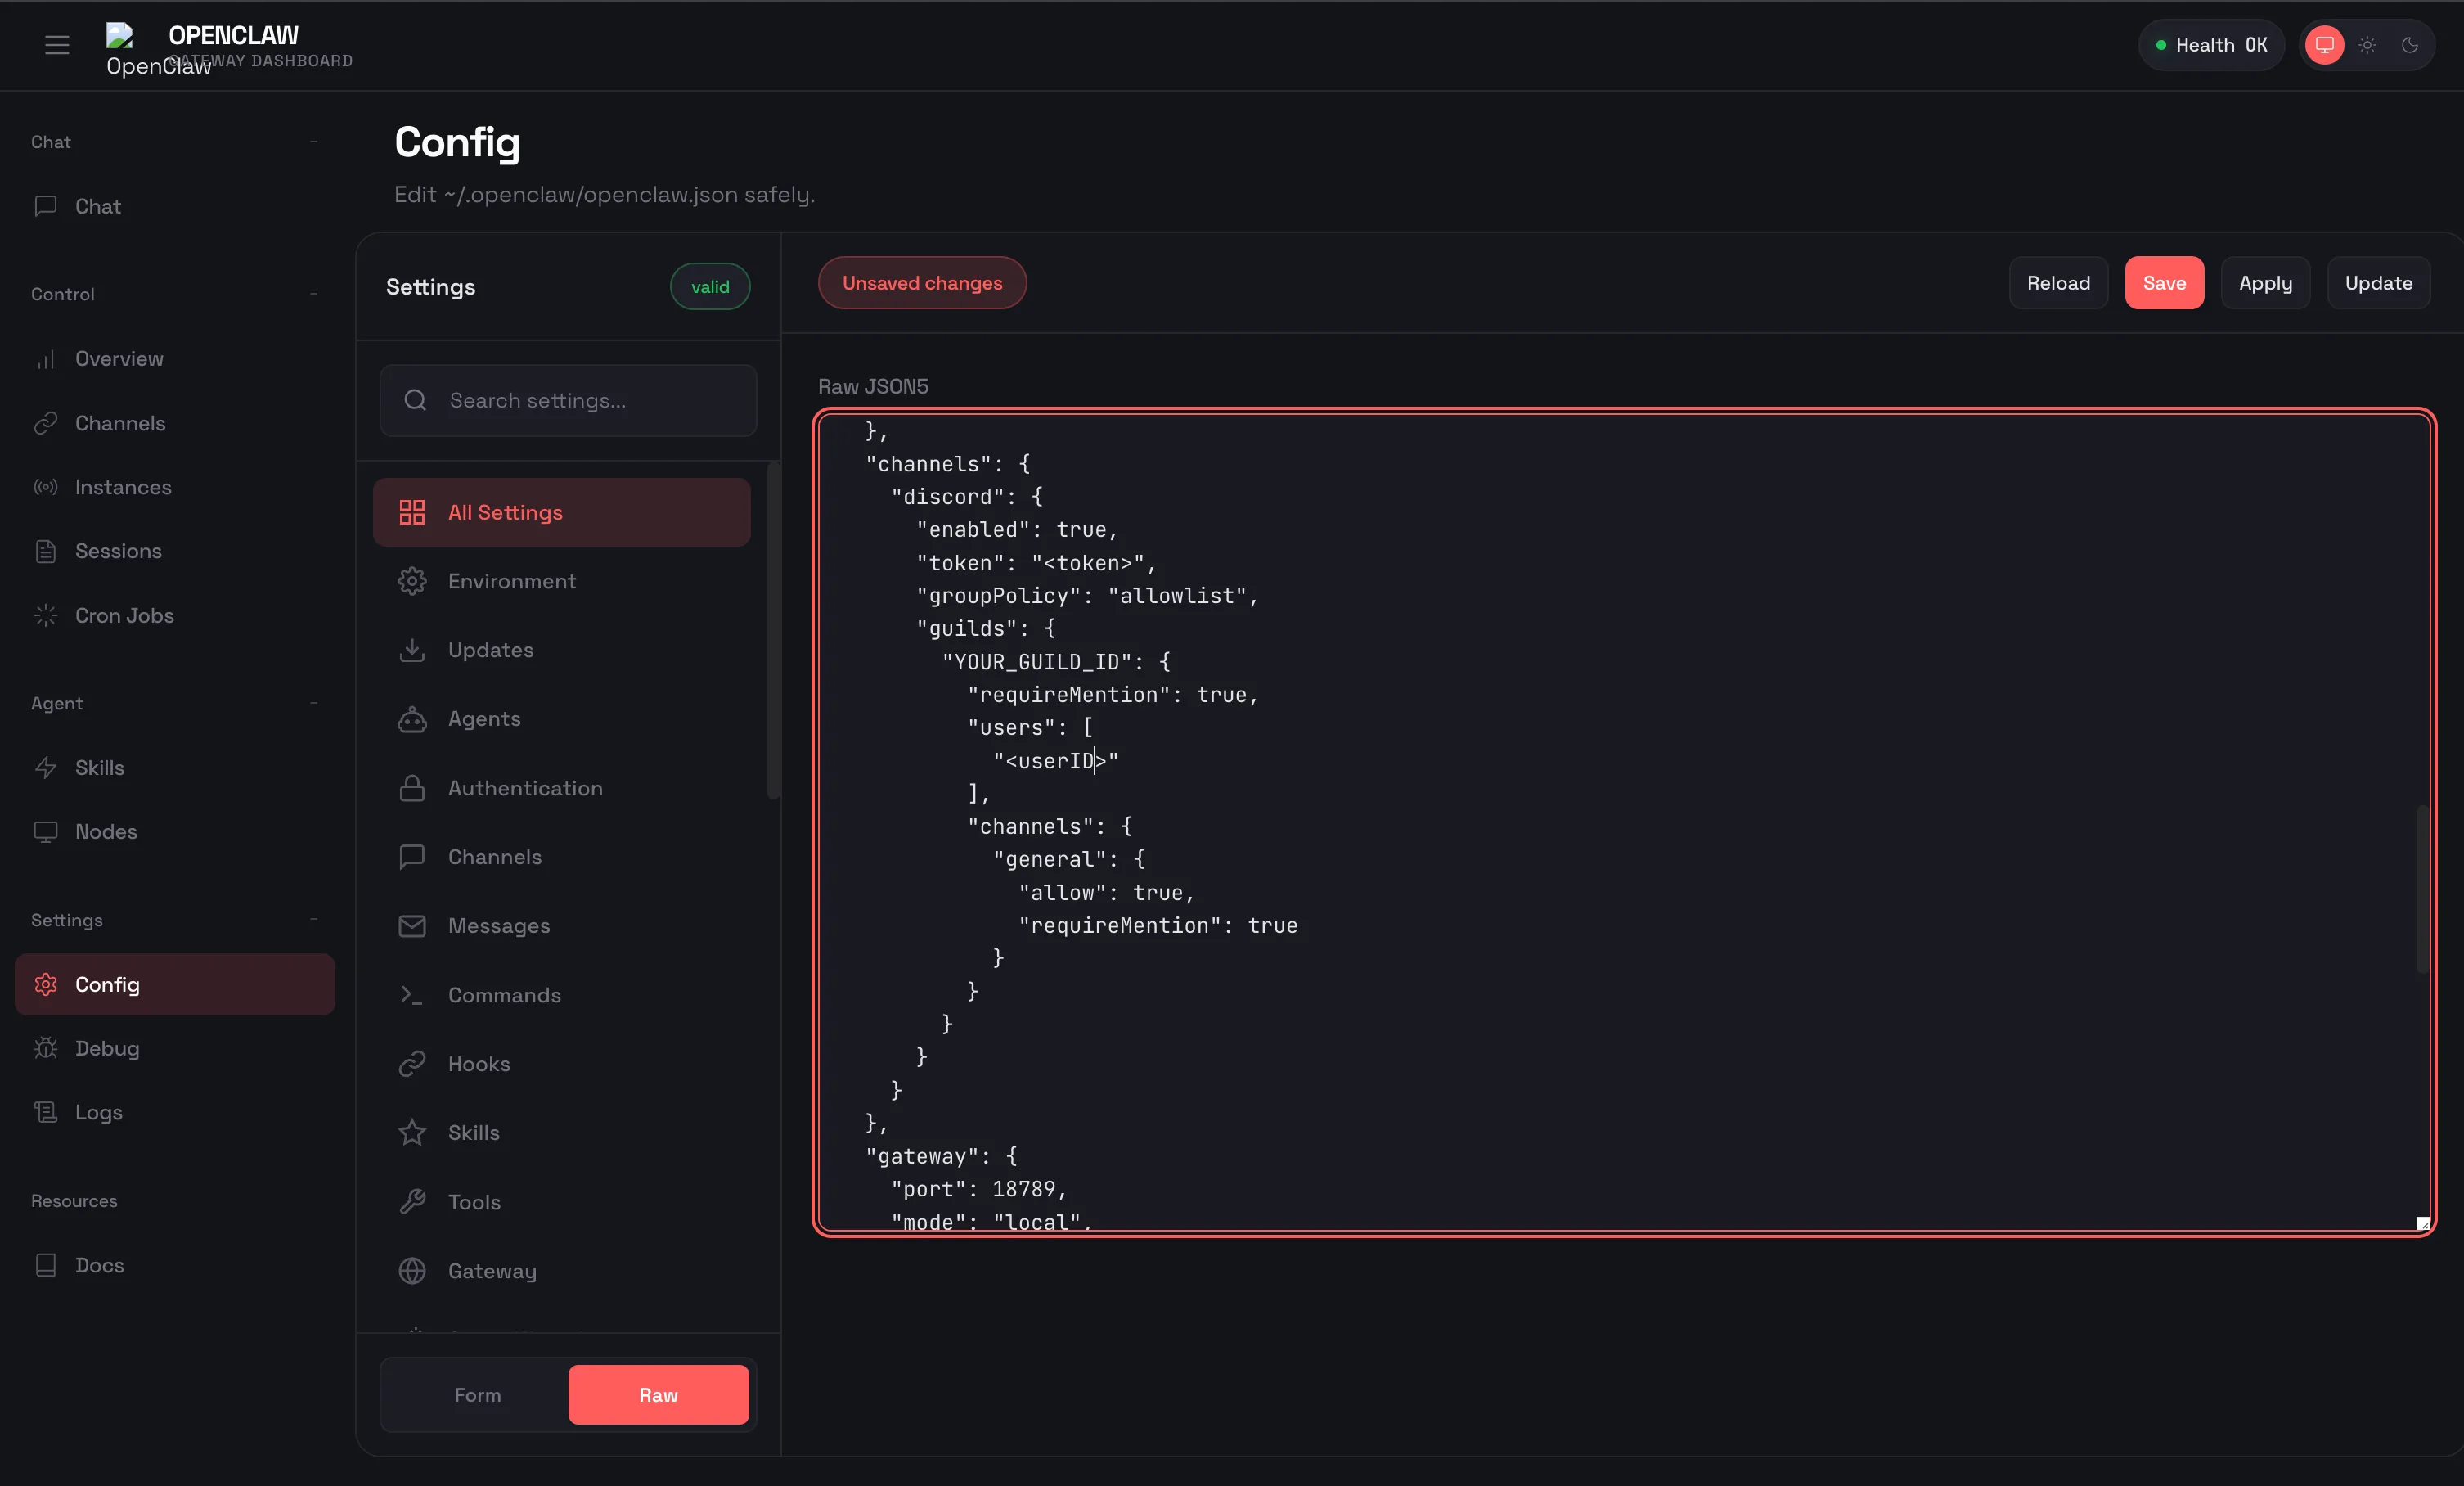Open Environment settings via the gear icon
The image size is (2464, 1486).
click(x=412, y=580)
